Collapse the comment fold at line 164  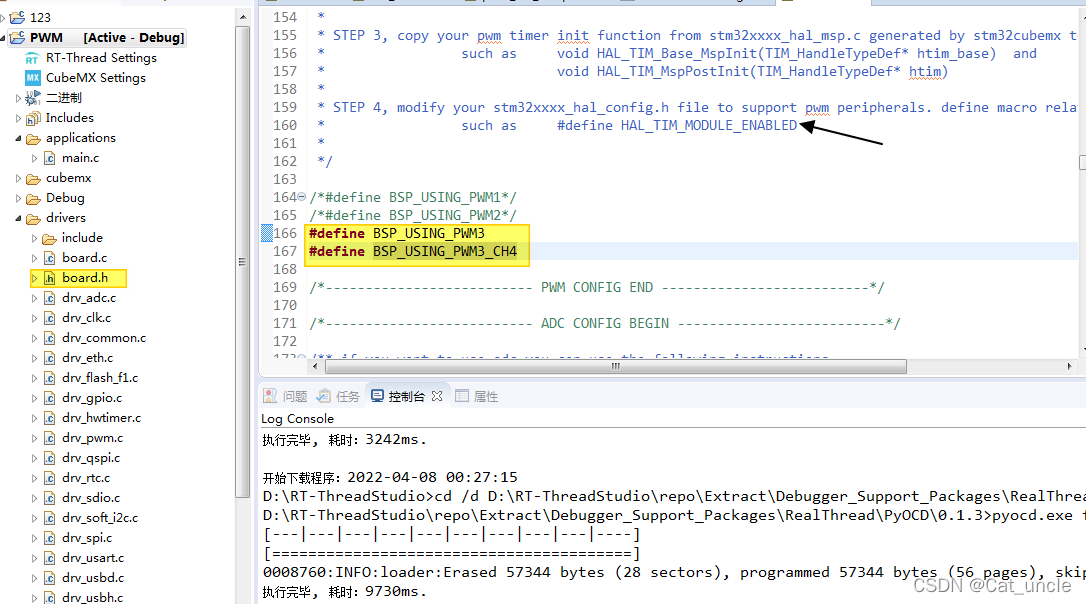pyautogui.click(x=301, y=197)
